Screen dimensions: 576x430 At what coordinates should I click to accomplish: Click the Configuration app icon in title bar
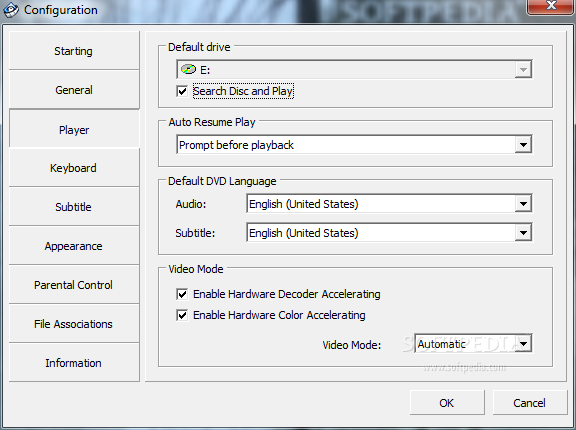(10, 10)
